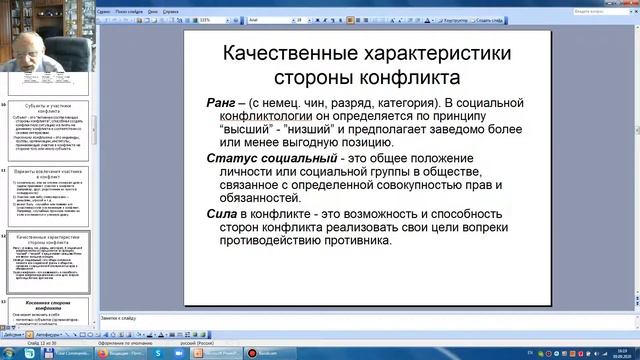Insert picture from drawing toolbar
Image resolution: width=640 pixels, height=360 pixels.
129,335
